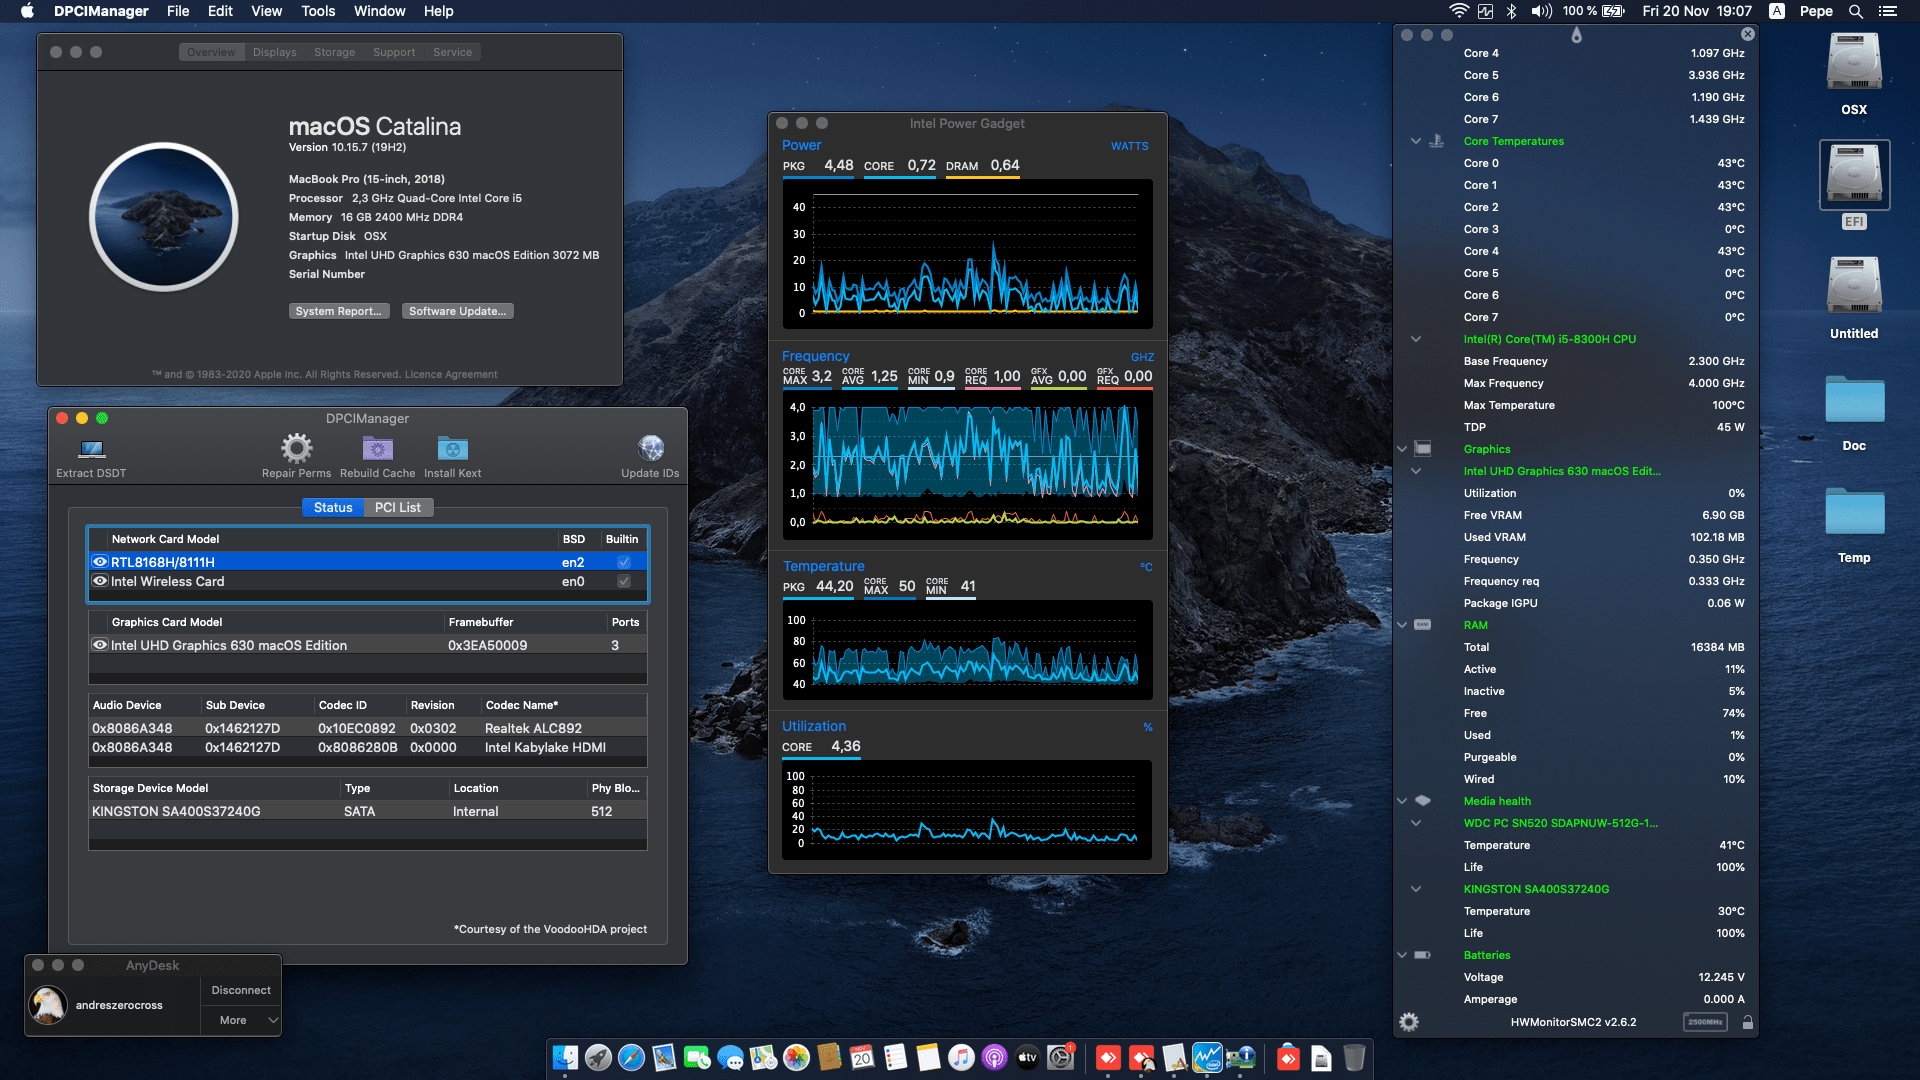Open the Doc folder on the desktop

1854,400
